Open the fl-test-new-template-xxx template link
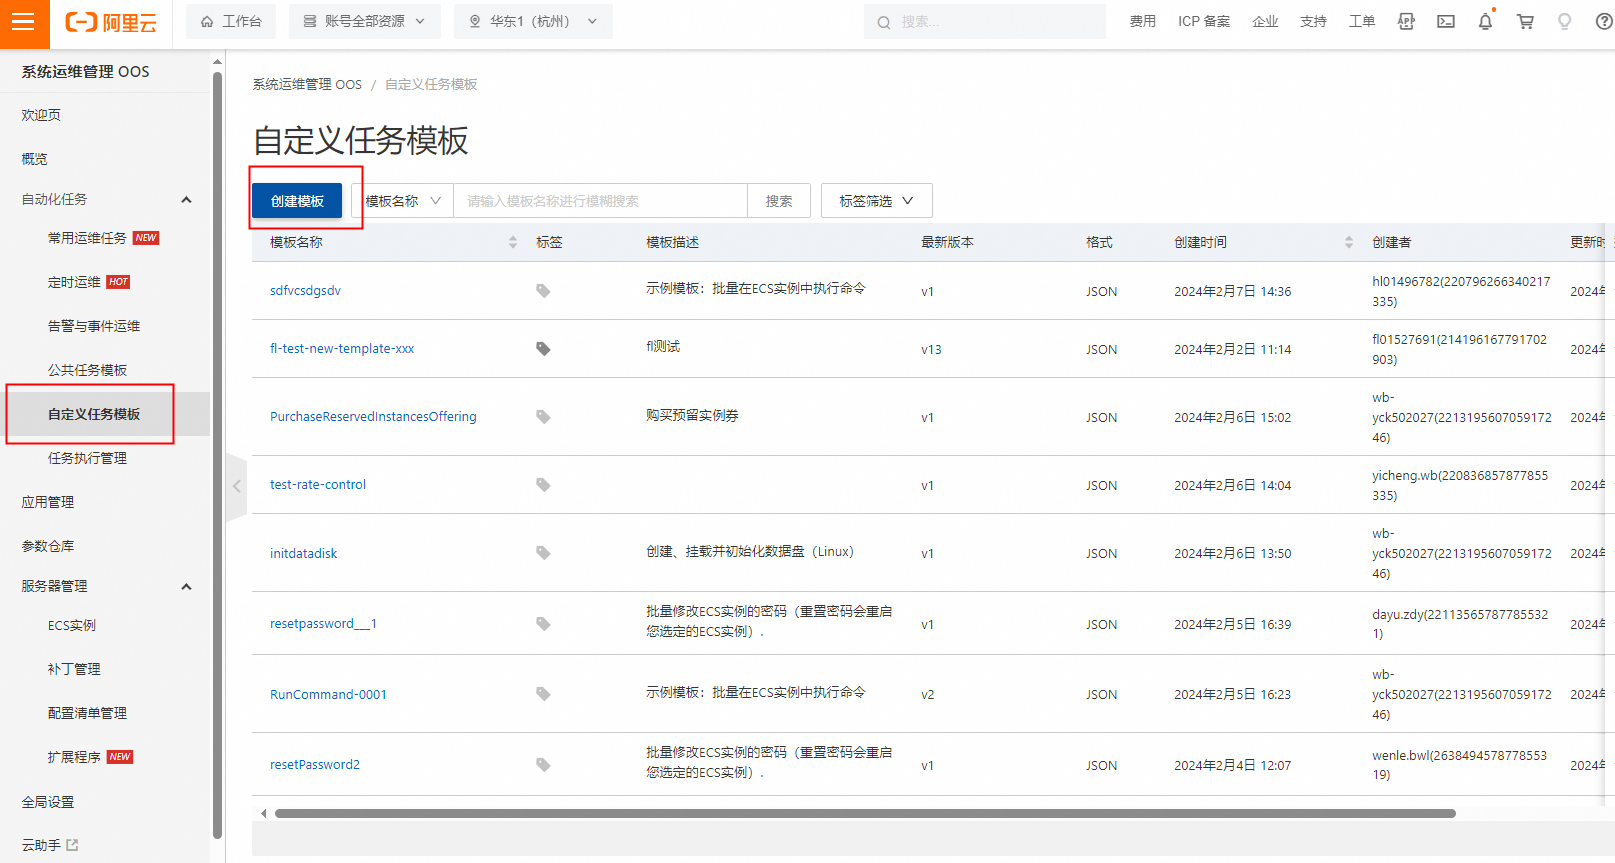Screen dimensions: 1615x863 [342, 349]
